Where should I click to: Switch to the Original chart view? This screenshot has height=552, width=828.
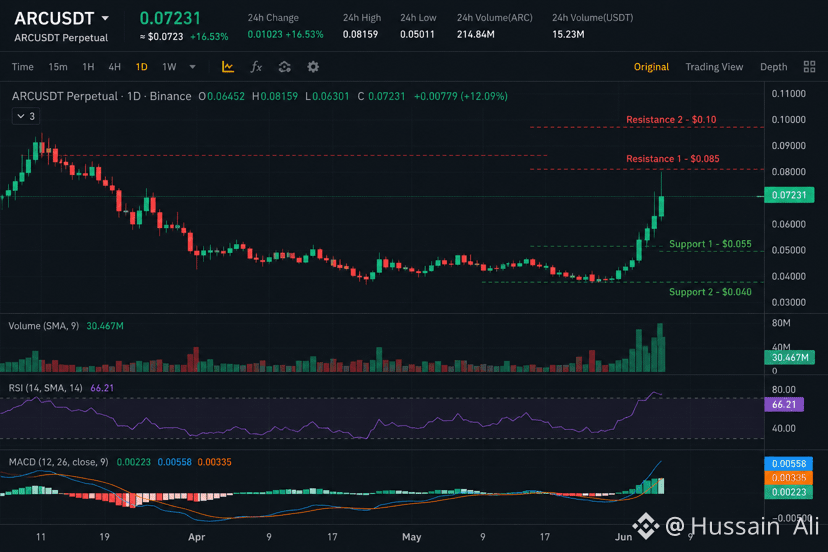(651, 67)
